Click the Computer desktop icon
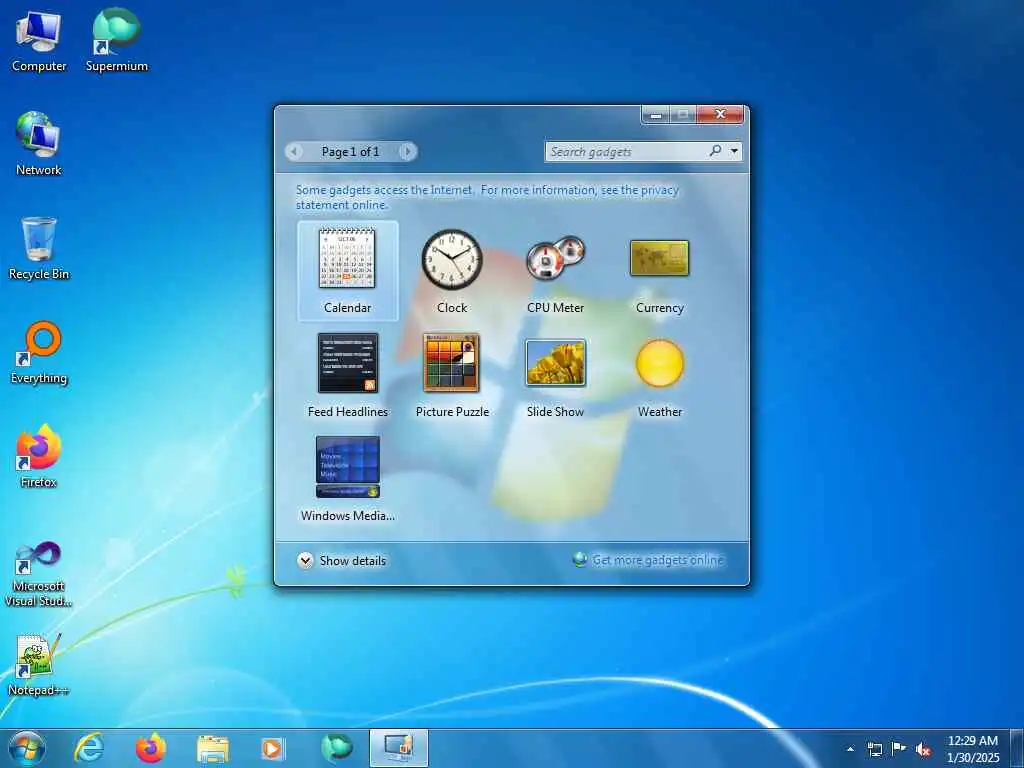Screen dimensions: 1024x768 (39, 41)
